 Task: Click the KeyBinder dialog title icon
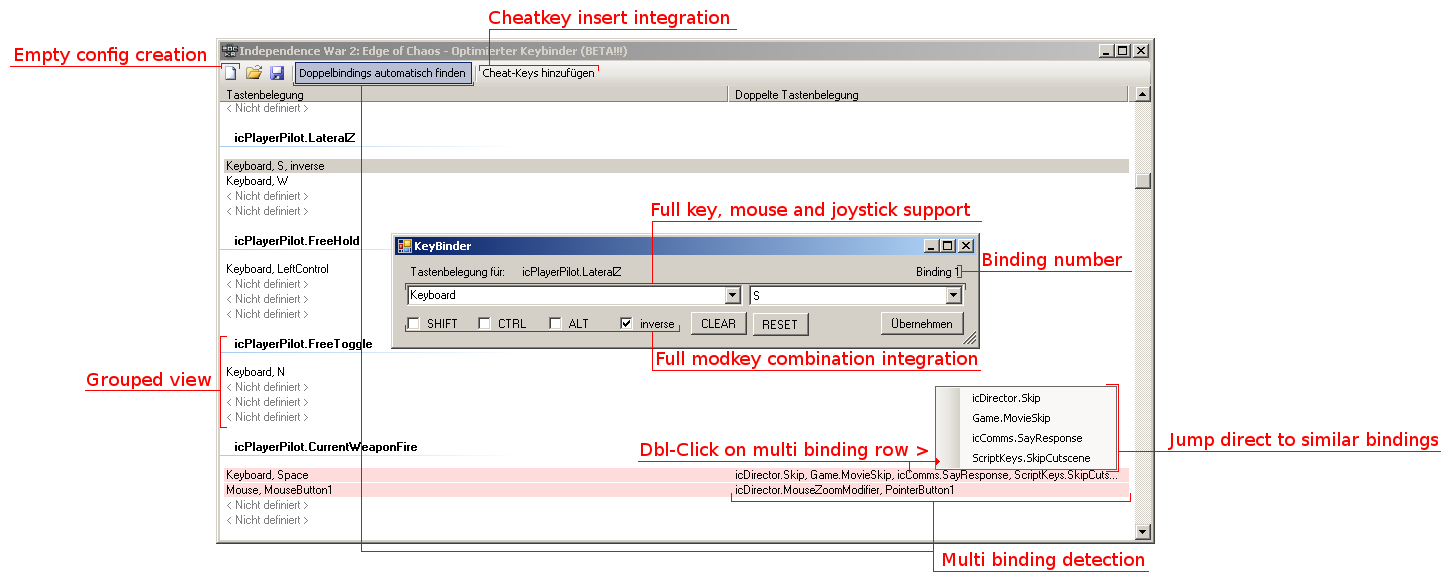point(404,245)
